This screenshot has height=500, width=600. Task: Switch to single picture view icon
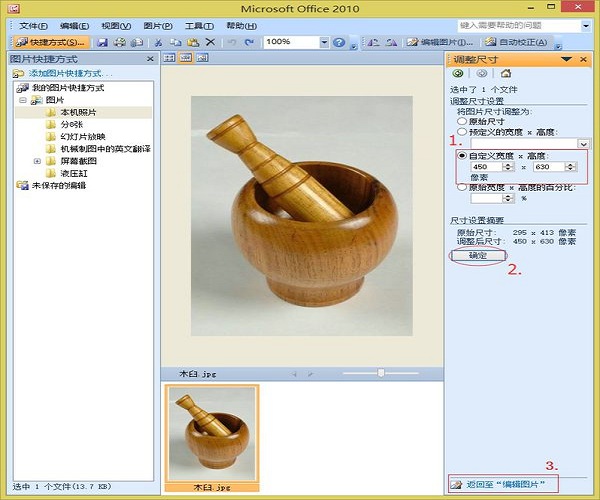200,59
